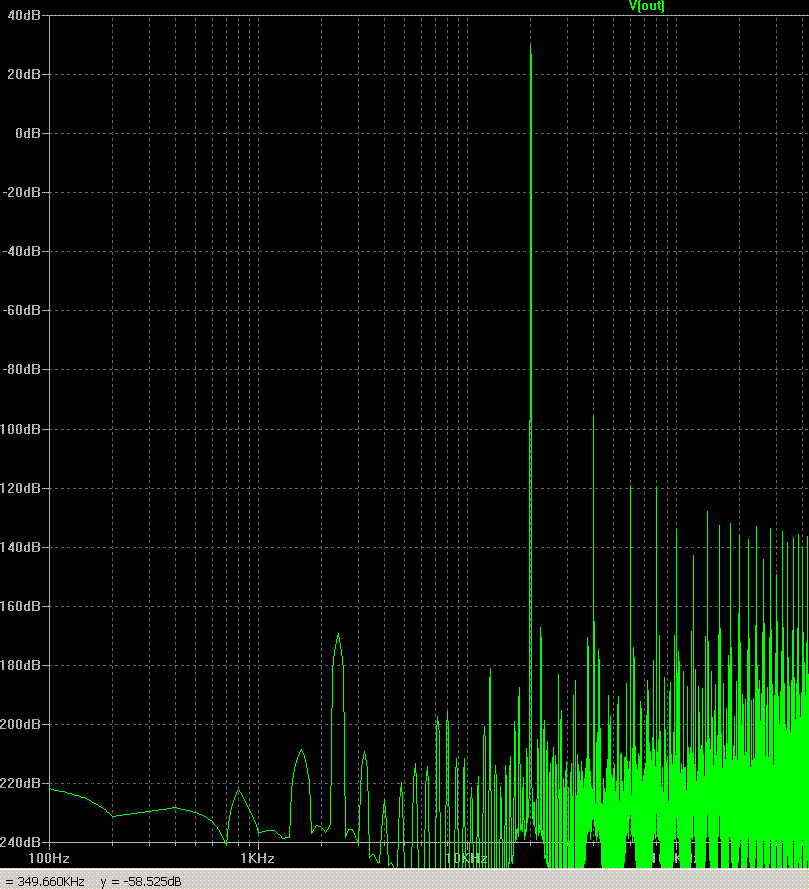
Task: Click the 0dB vertical axis label
Action: pyautogui.click(x=28, y=133)
